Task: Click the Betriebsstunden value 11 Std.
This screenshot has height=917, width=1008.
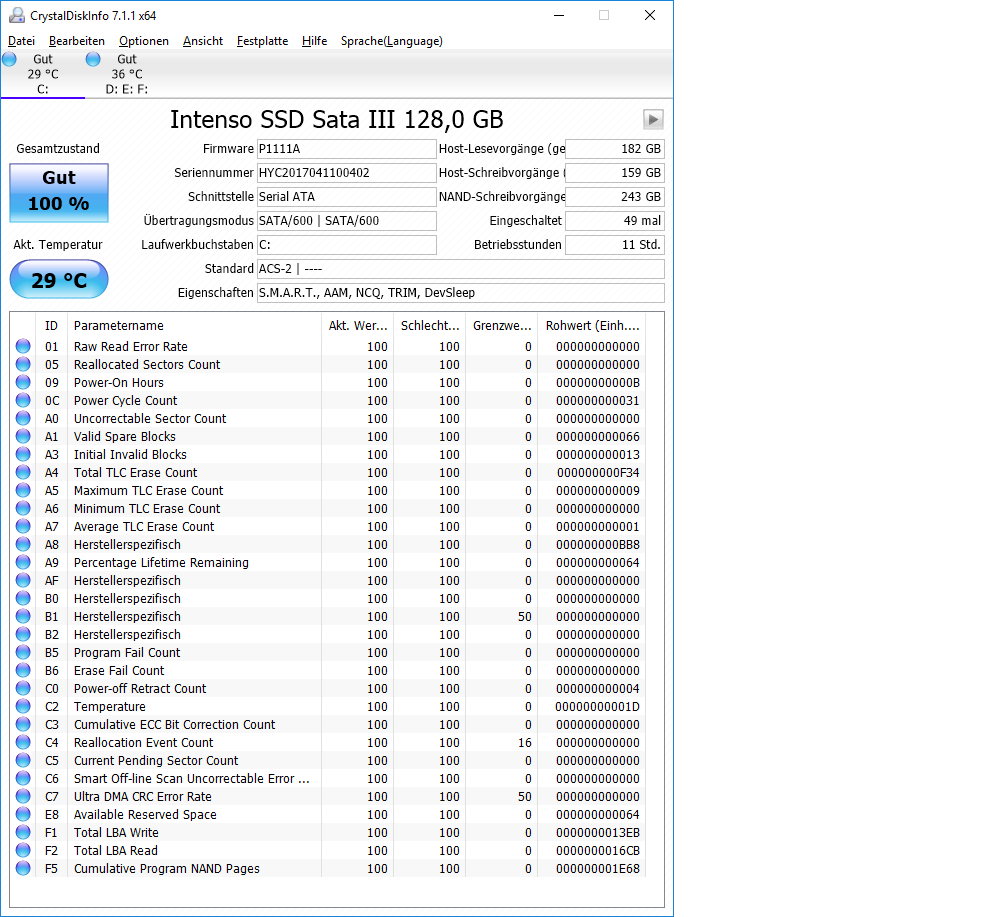Action: 615,244
